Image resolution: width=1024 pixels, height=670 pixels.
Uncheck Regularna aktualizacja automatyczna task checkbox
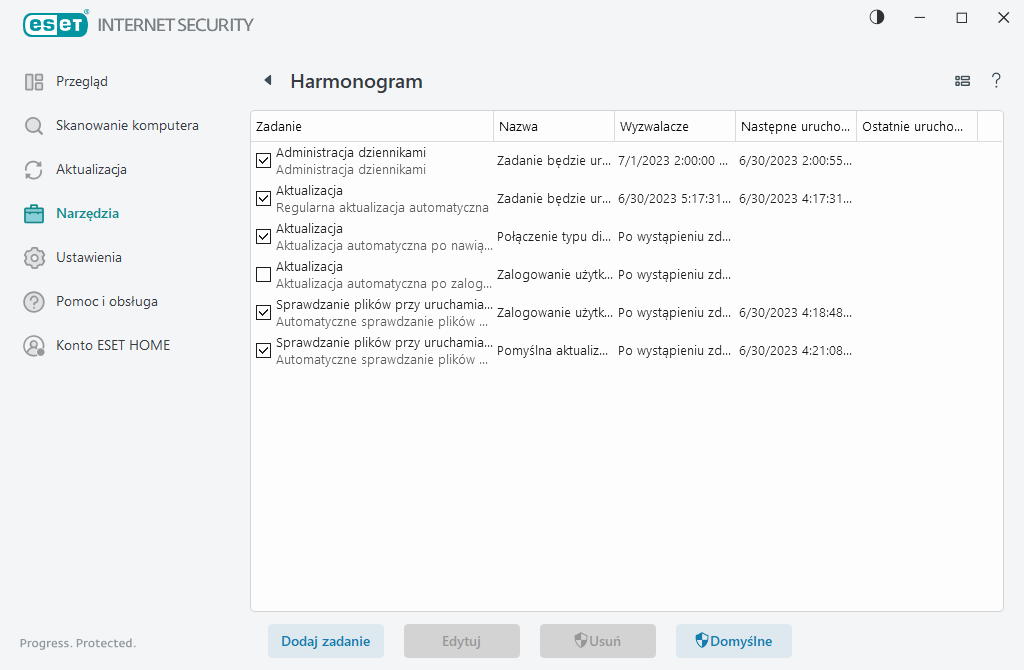pyautogui.click(x=264, y=198)
